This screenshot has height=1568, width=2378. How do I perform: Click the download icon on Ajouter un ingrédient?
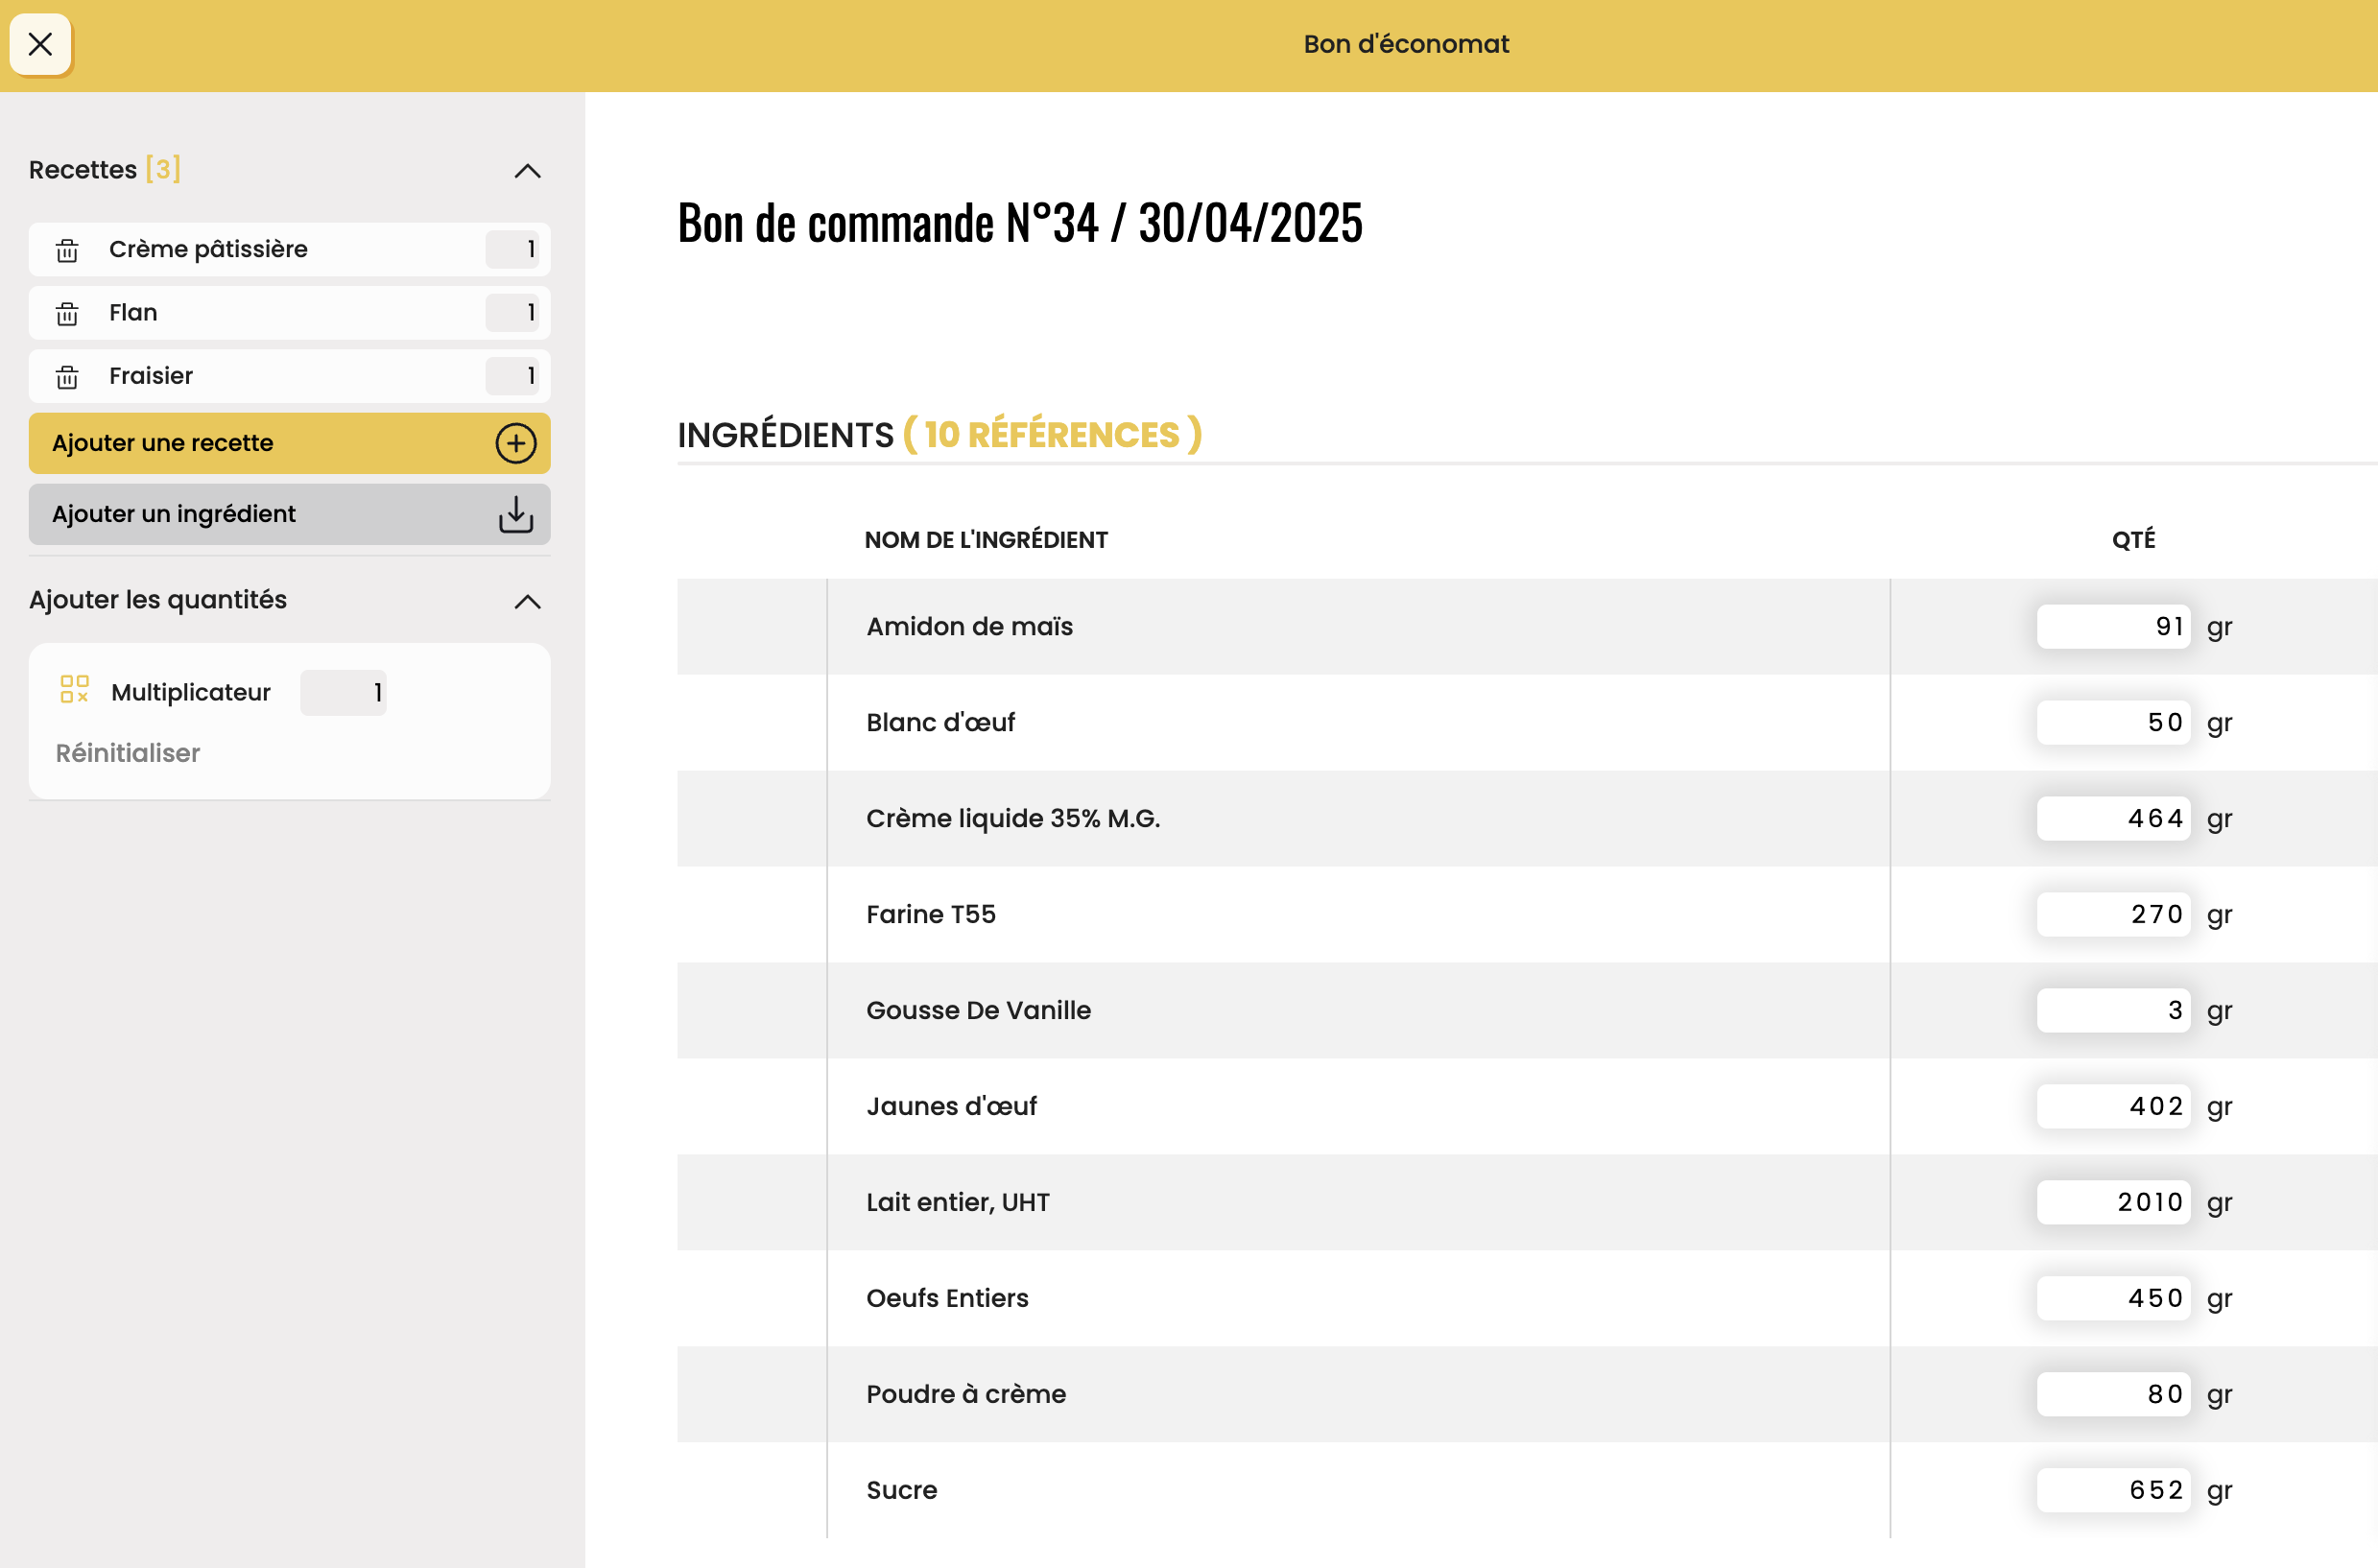(x=516, y=514)
